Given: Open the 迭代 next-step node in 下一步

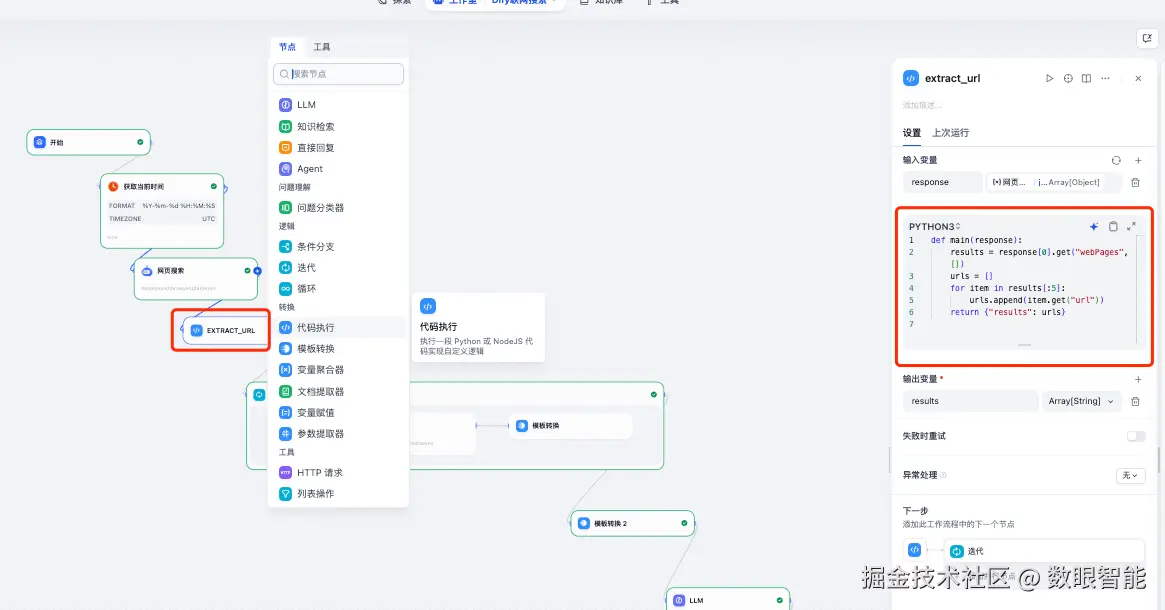Looking at the screenshot, I should point(1044,551).
